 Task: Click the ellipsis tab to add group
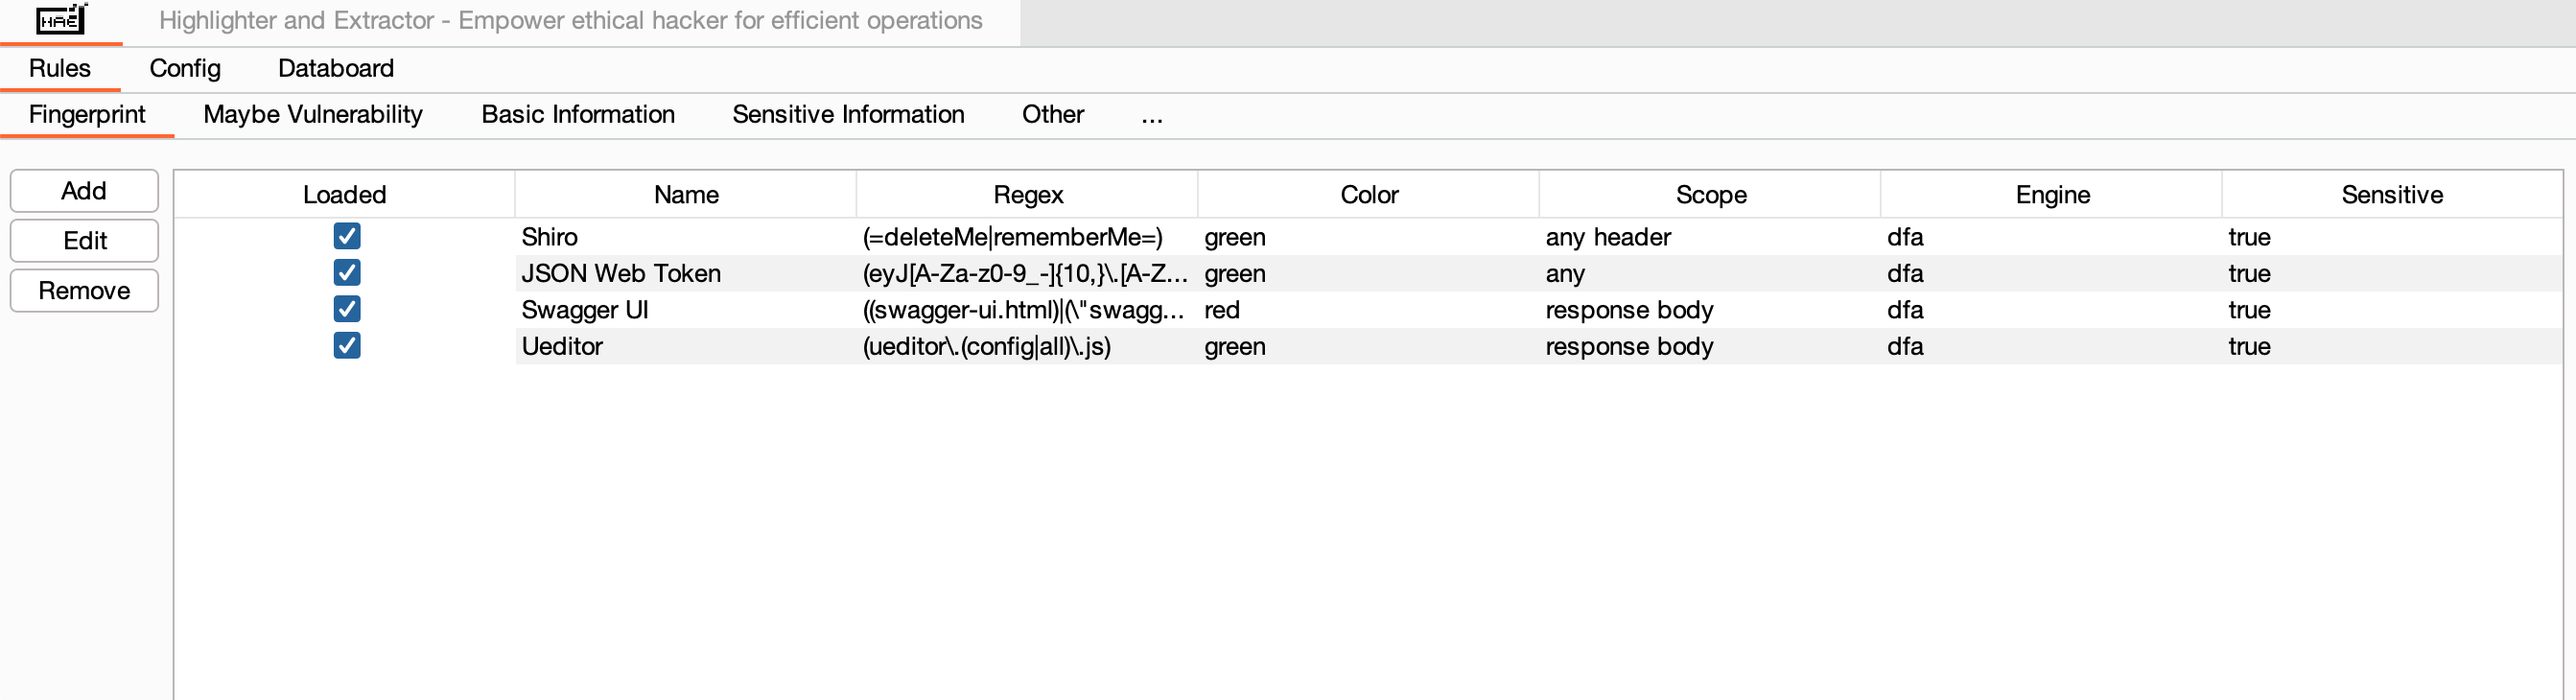1151,116
